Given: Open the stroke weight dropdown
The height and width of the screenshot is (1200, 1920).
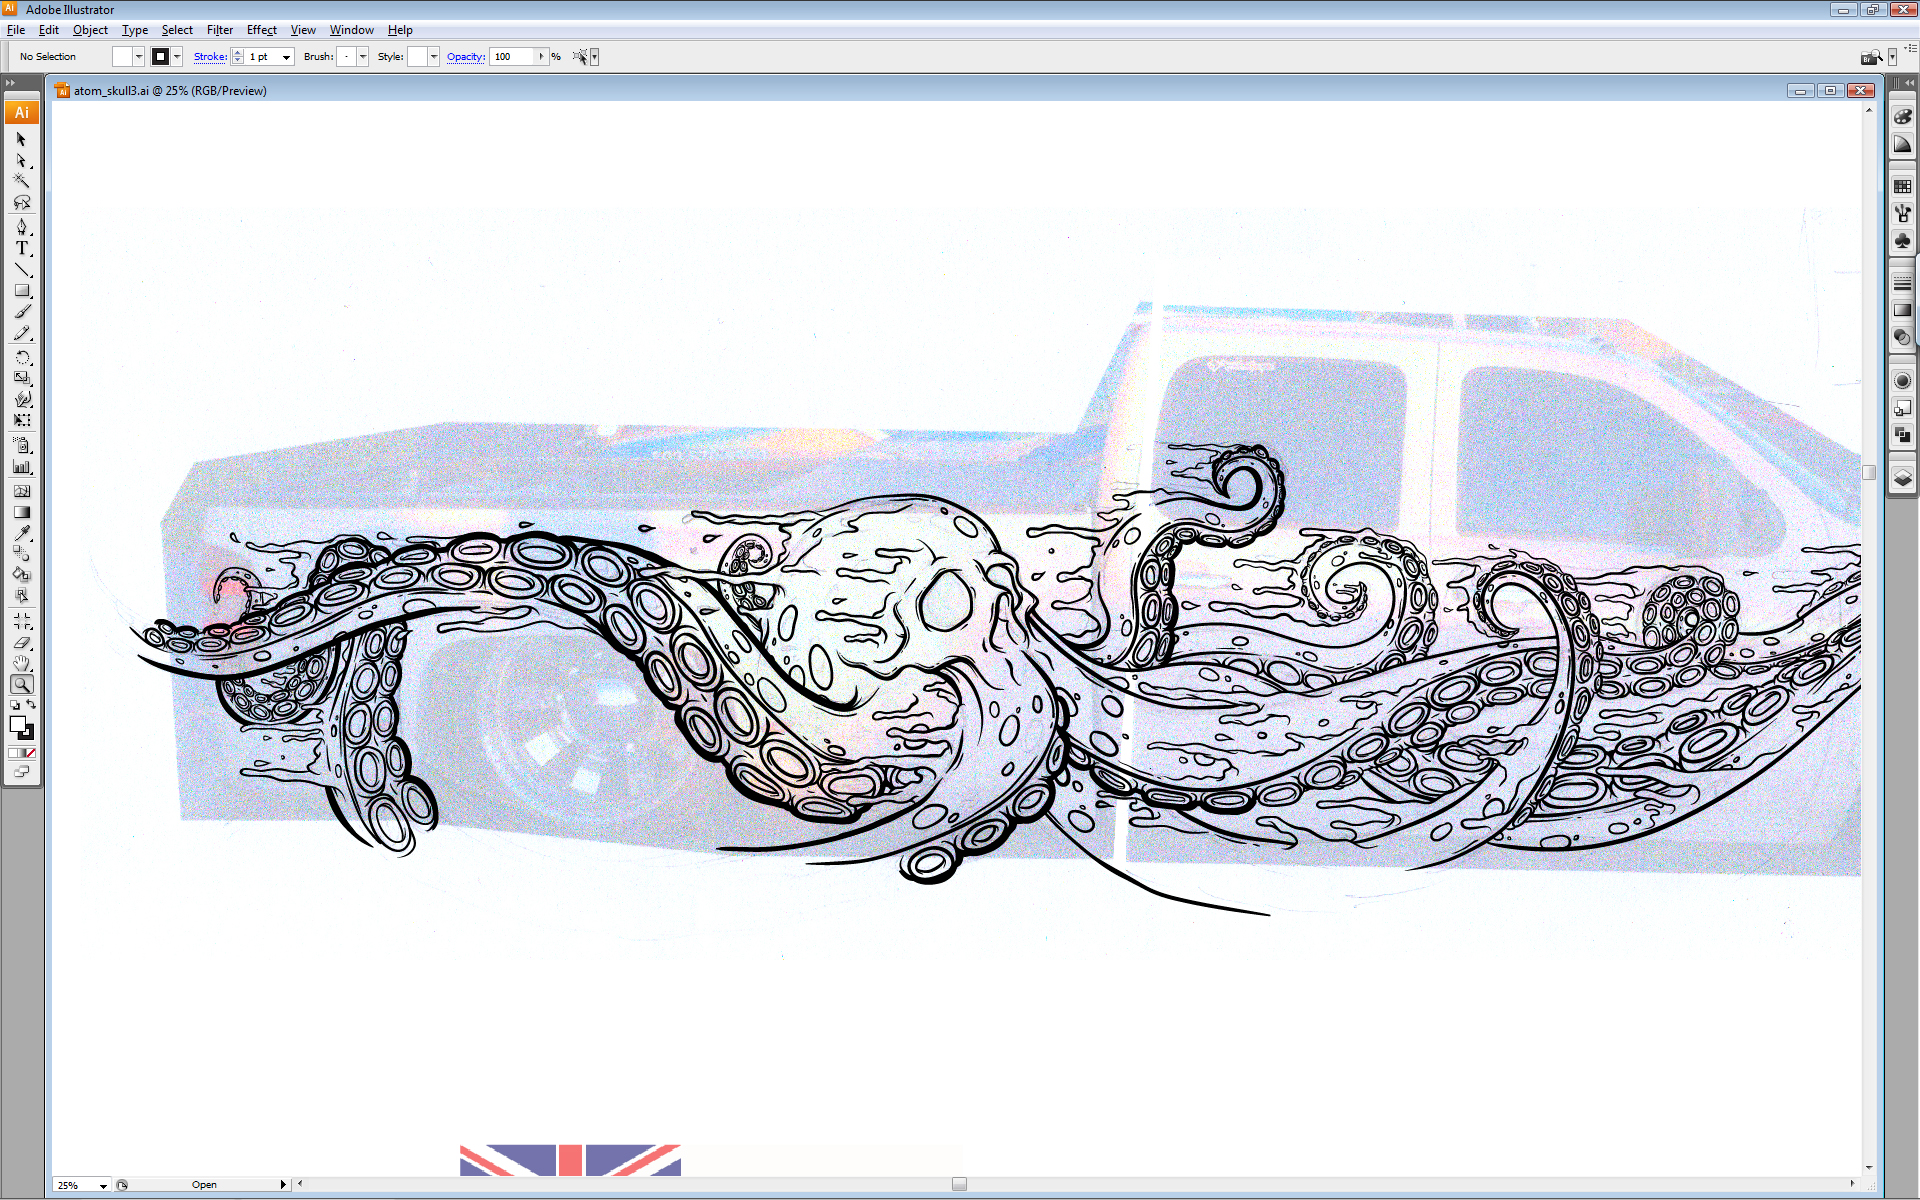Looking at the screenshot, I should click(x=286, y=57).
